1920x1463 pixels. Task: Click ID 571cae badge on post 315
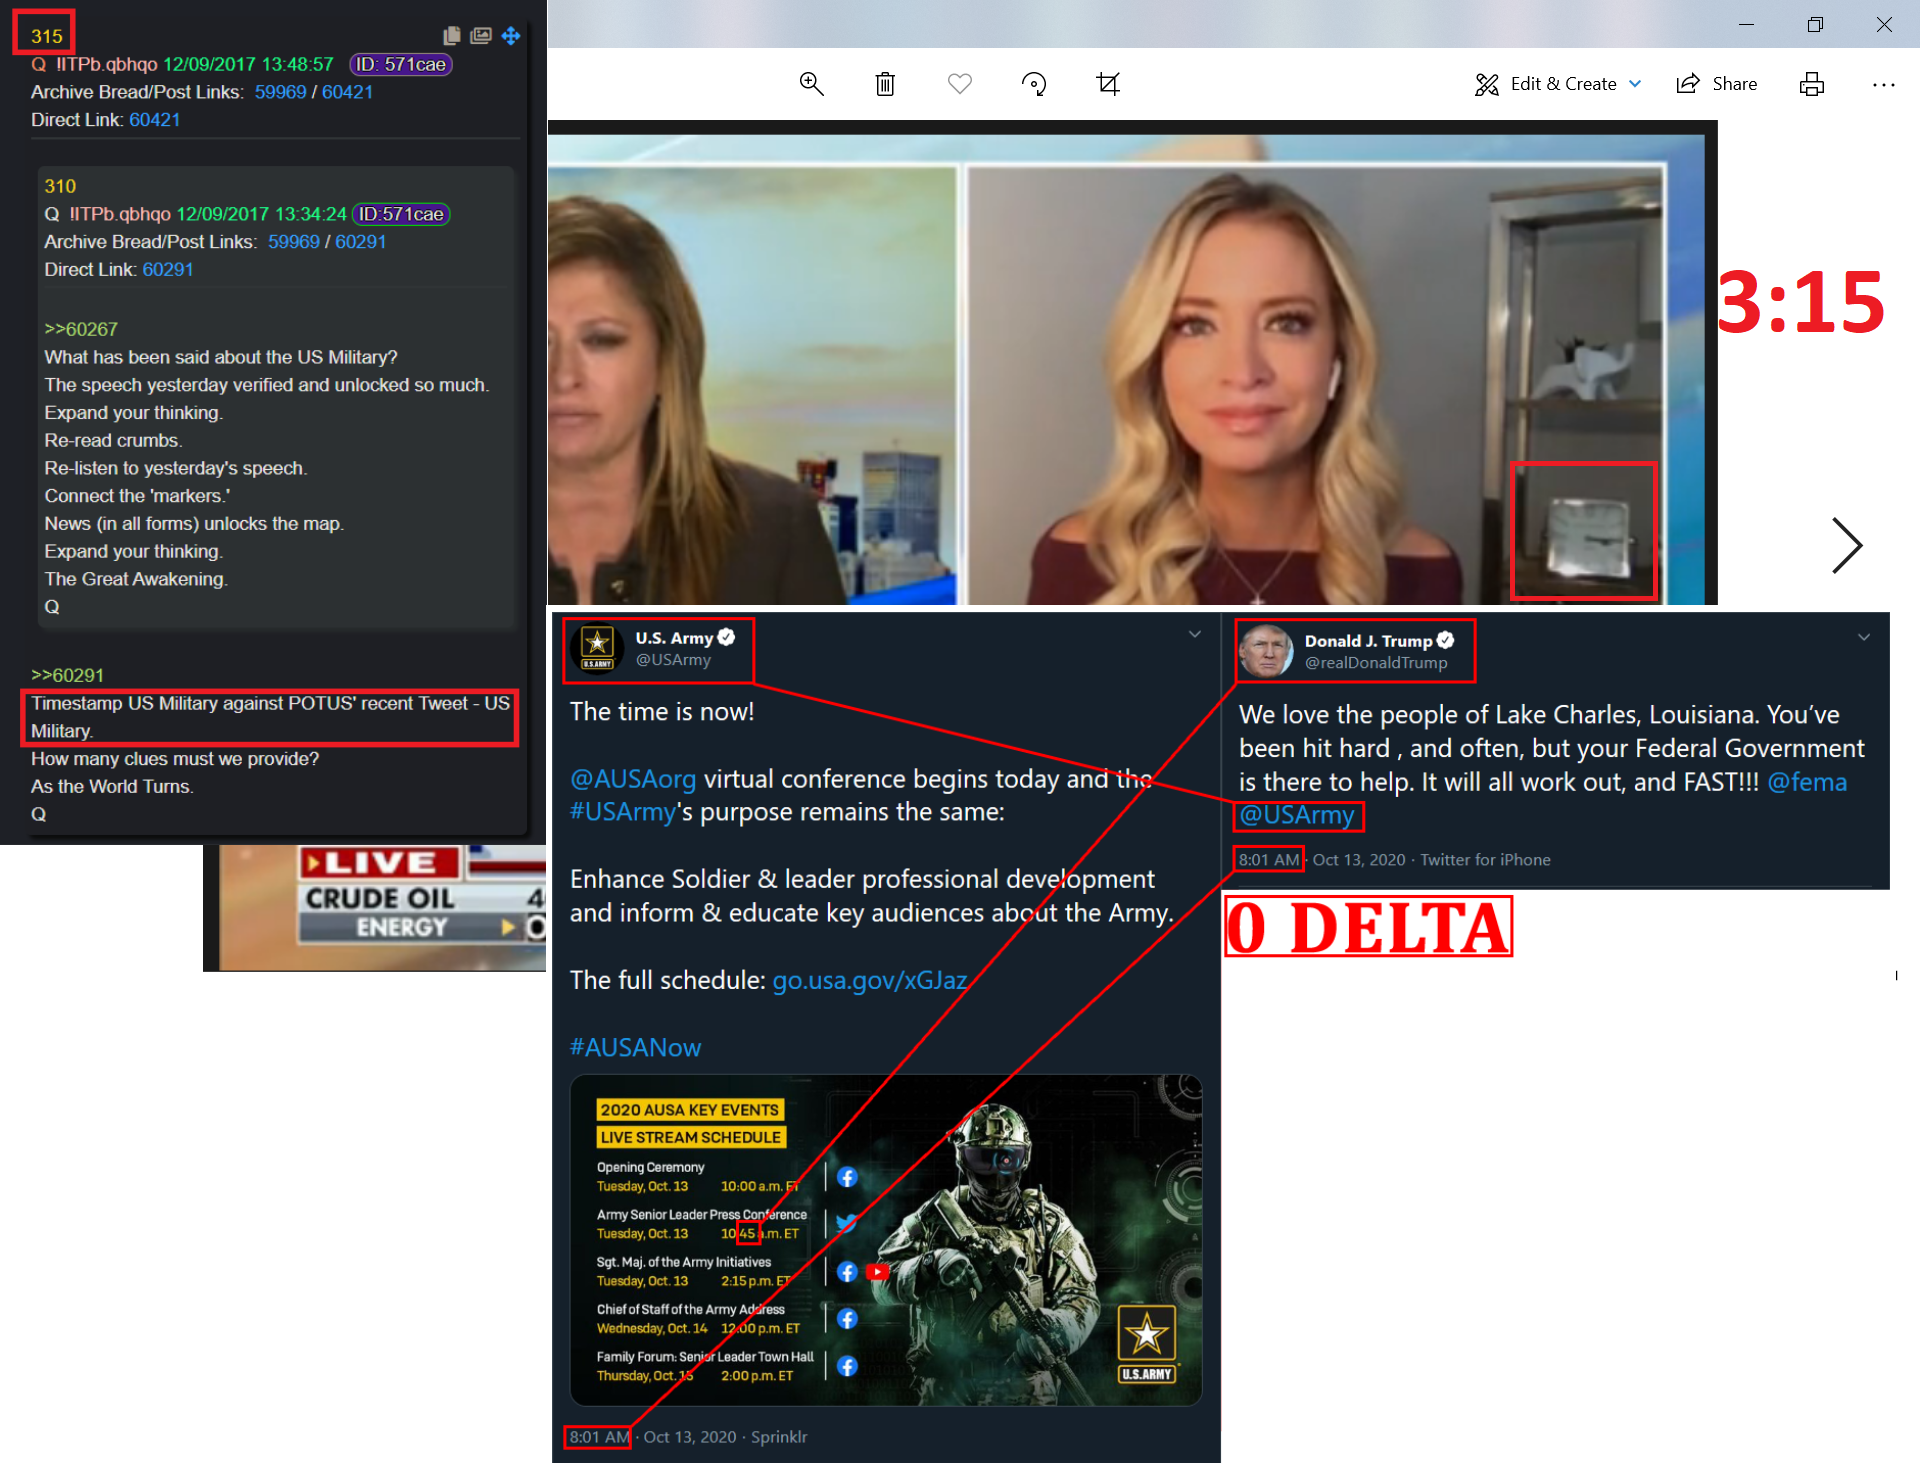click(x=401, y=64)
